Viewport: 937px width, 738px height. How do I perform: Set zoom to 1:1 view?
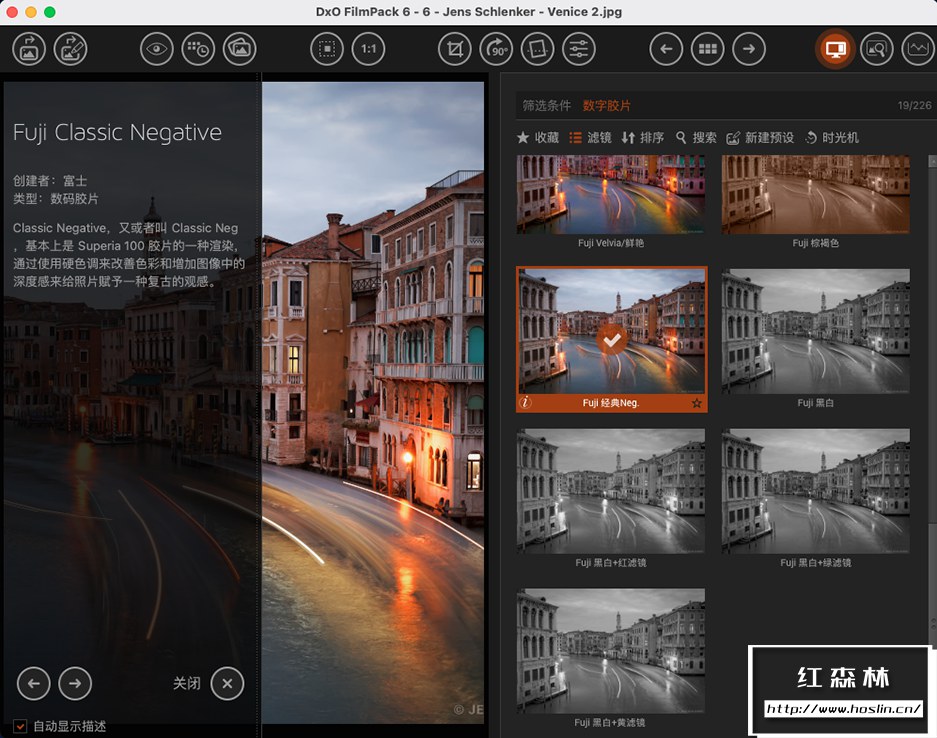click(368, 48)
